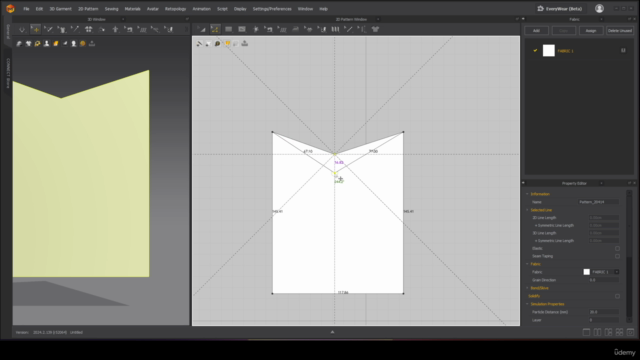The width and height of the screenshot is (640, 360).
Task: Click the user account profile icon
Action: pos(599,9)
